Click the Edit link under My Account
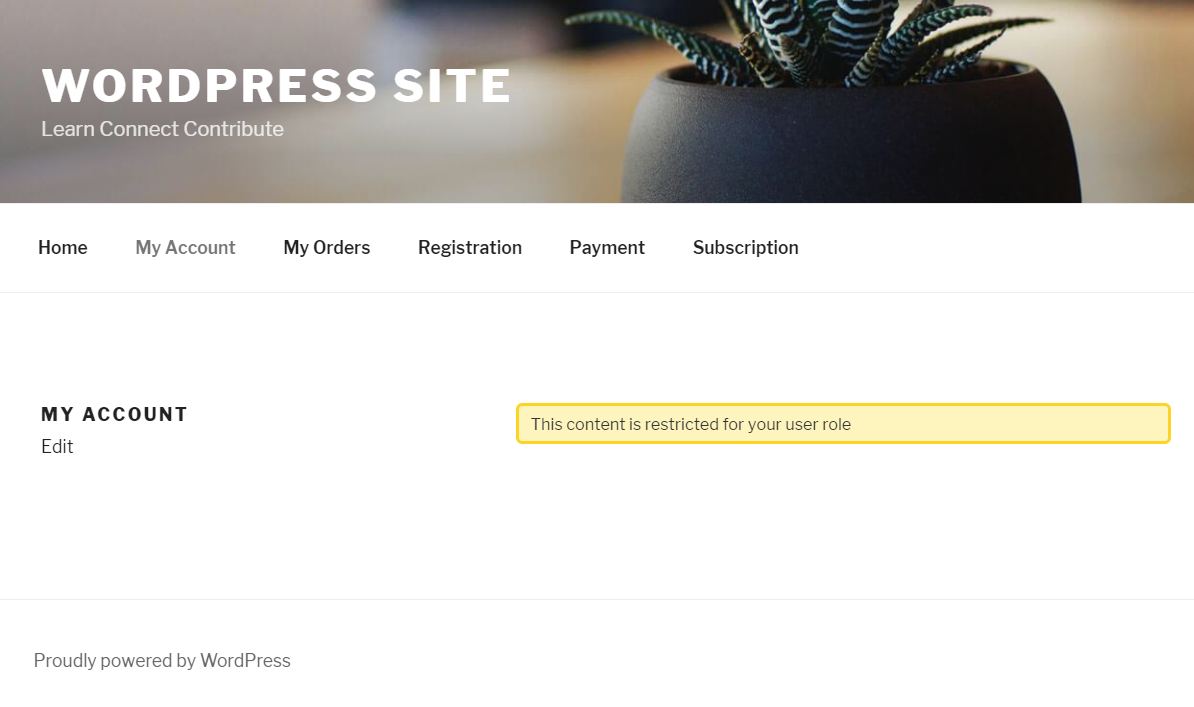Viewport: 1194px width, 707px height. click(x=57, y=446)
